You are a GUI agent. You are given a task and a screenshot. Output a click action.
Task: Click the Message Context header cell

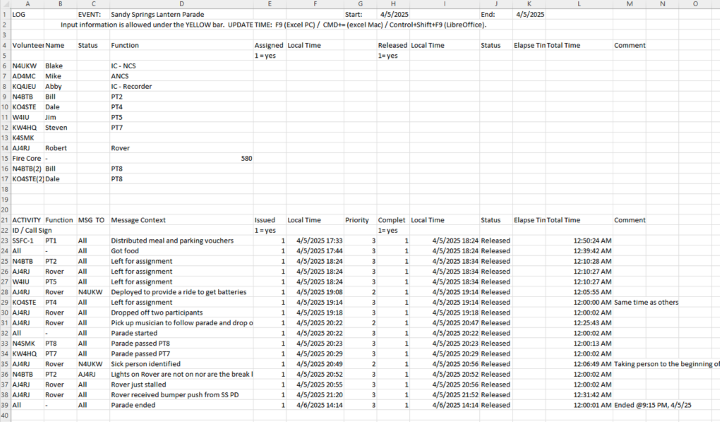point(138,220)
